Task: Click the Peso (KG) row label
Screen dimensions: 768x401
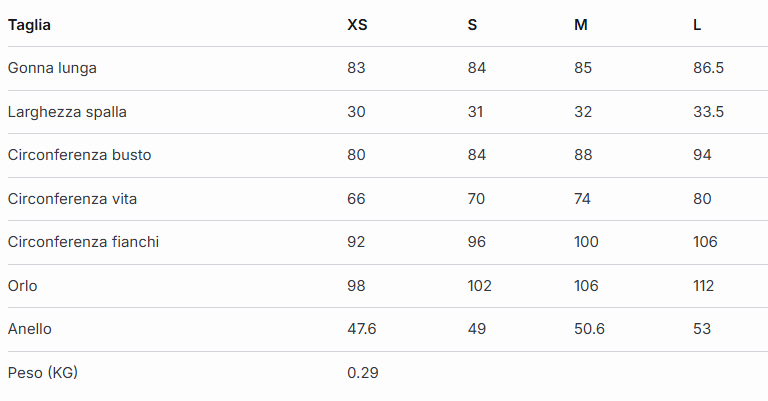Action: tap(42, 373)
